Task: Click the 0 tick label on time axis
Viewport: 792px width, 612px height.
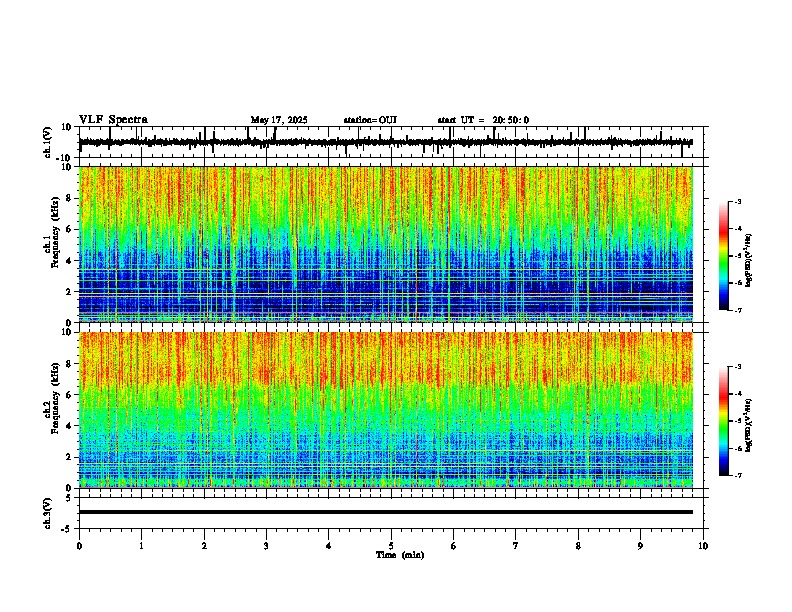Action: pos(79,546)
